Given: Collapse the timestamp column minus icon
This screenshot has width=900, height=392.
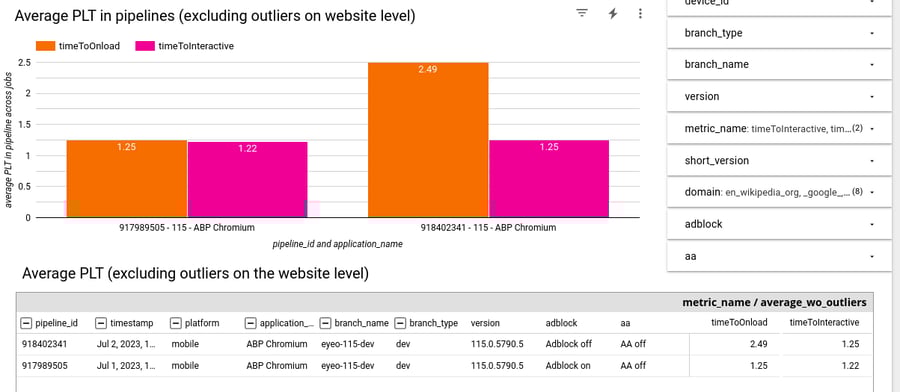Looking at the screenshot, I should [x=101, y=323].
